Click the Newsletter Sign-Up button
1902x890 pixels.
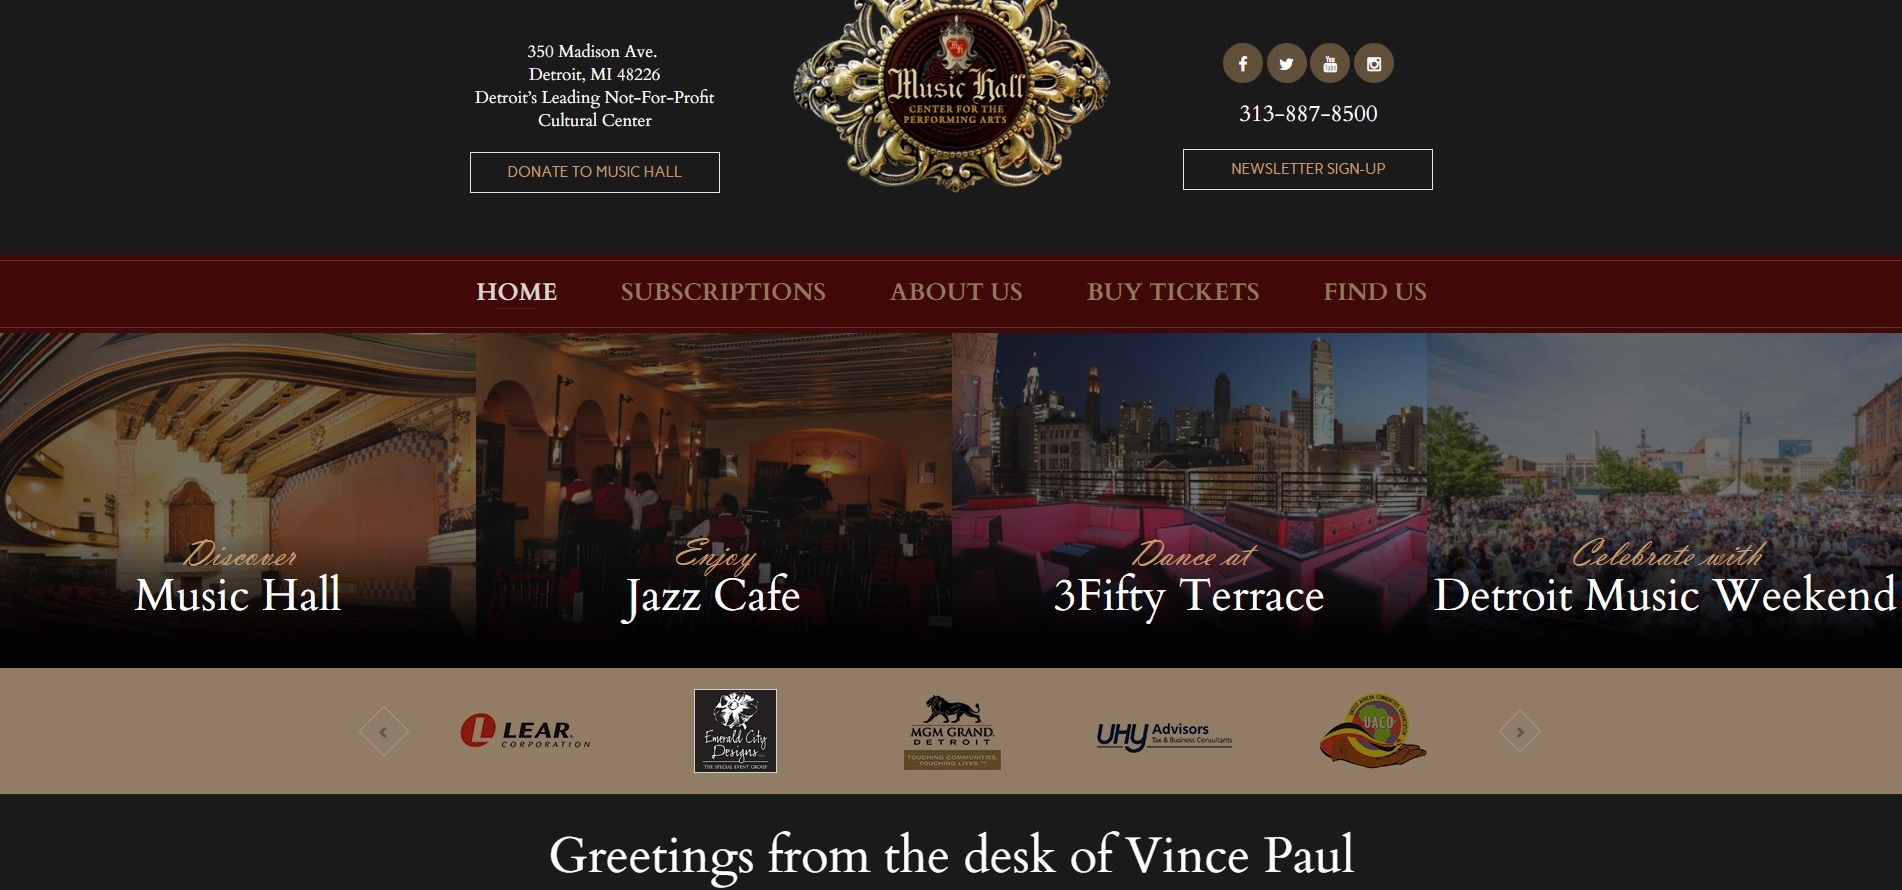coord(1308,169)
